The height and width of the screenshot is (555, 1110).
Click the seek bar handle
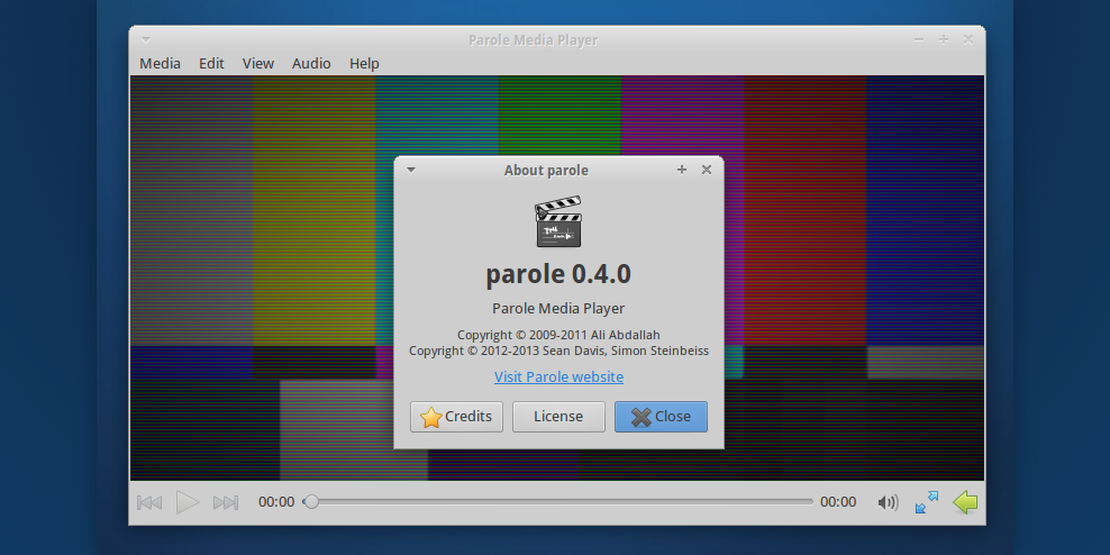311,502
